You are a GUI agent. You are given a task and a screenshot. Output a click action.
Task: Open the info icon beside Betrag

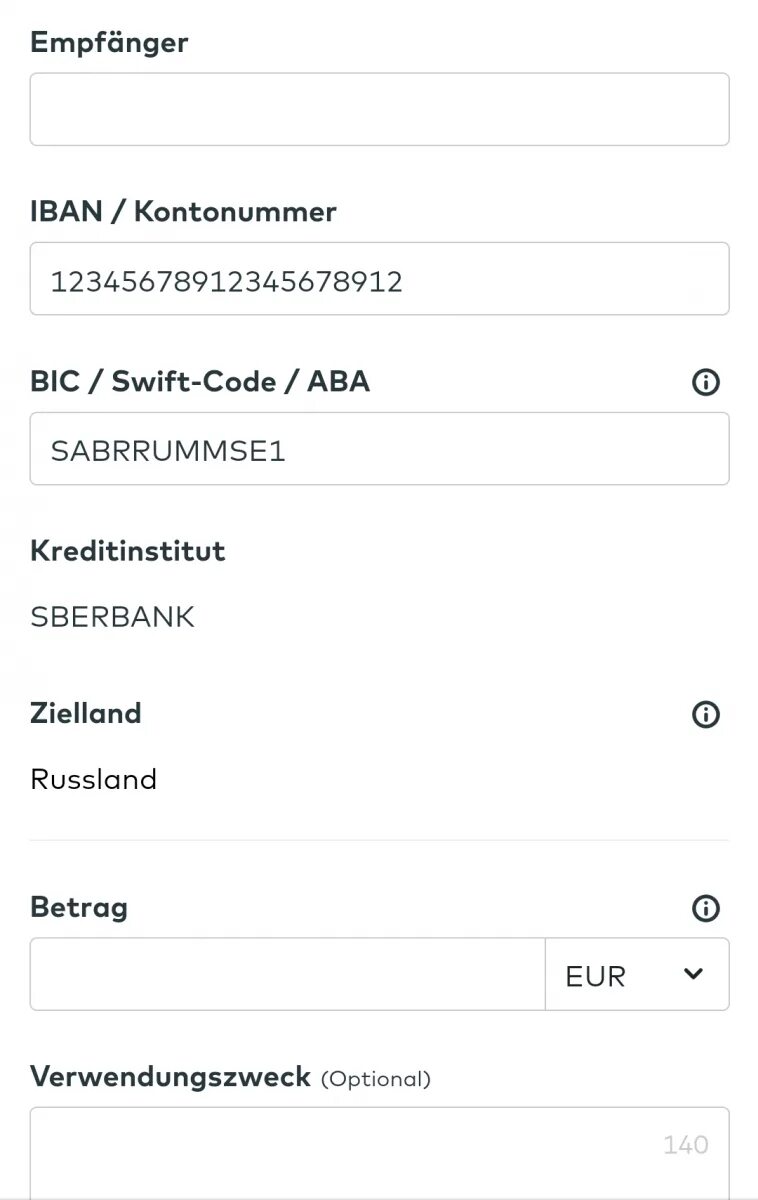pyautogui.click(x=706, y=908)
